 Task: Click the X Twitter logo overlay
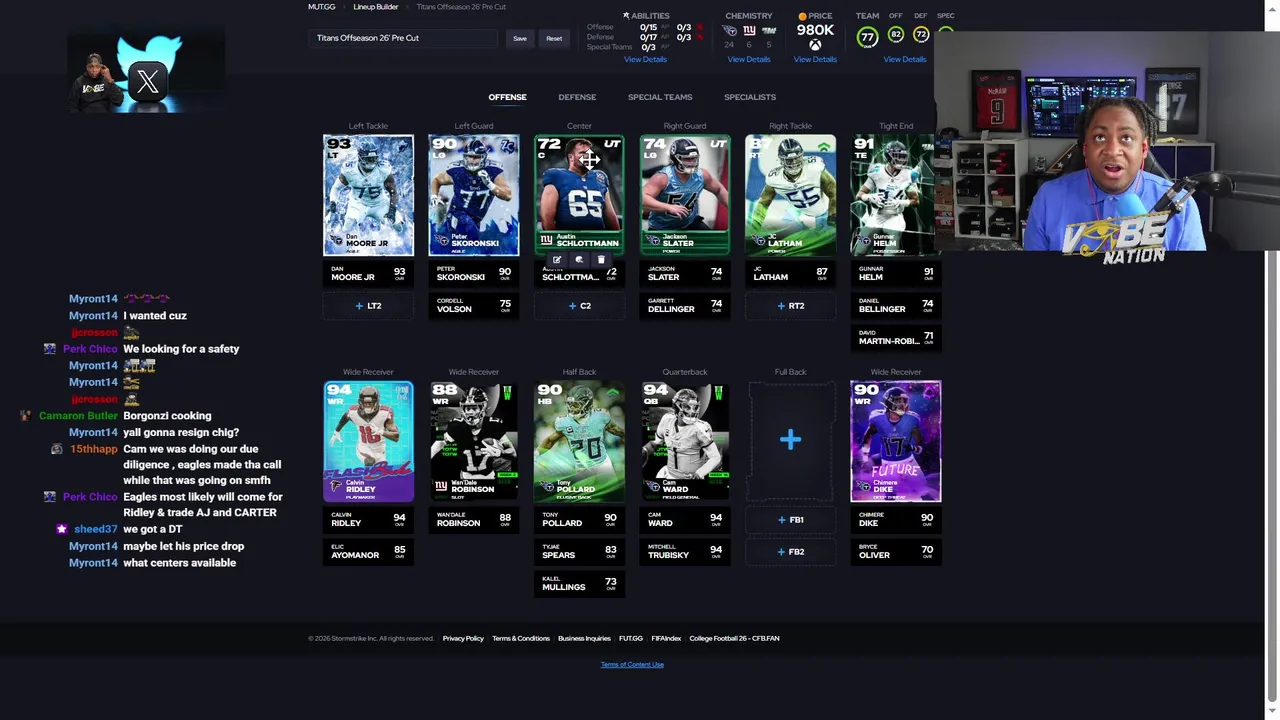pyautogui.click(x=148, y=81)
